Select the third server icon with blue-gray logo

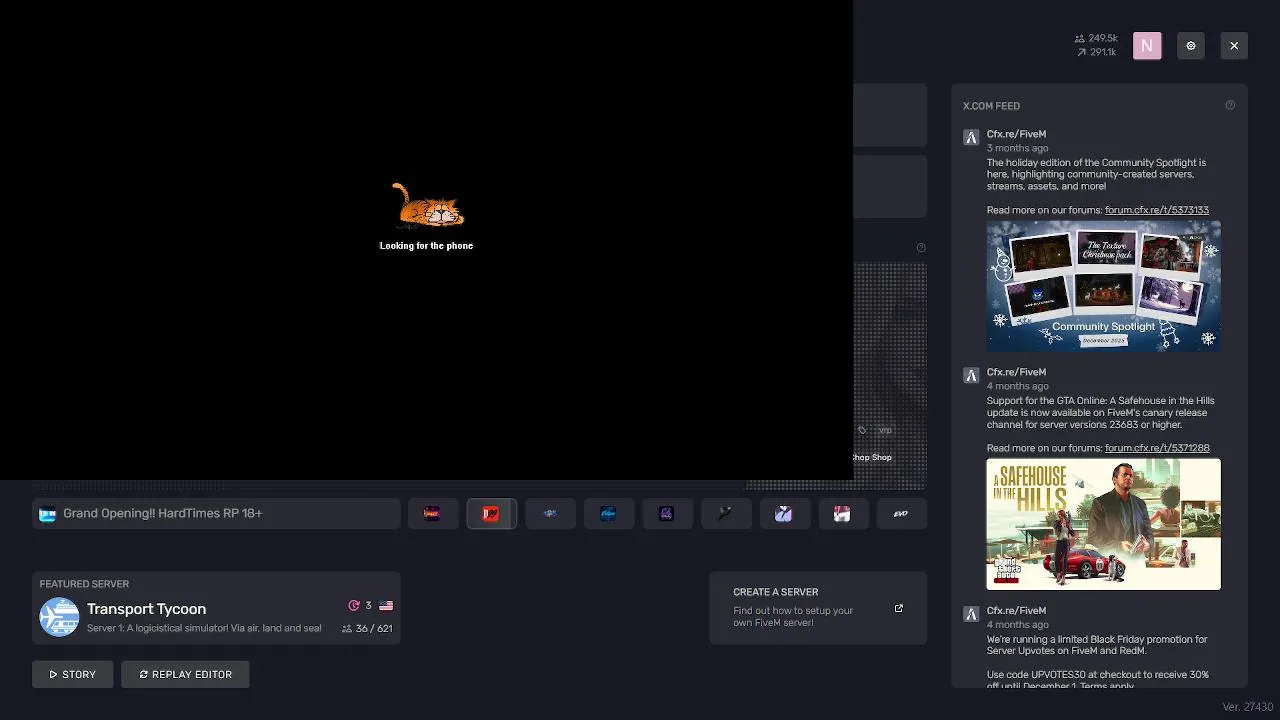coord(550,513)
